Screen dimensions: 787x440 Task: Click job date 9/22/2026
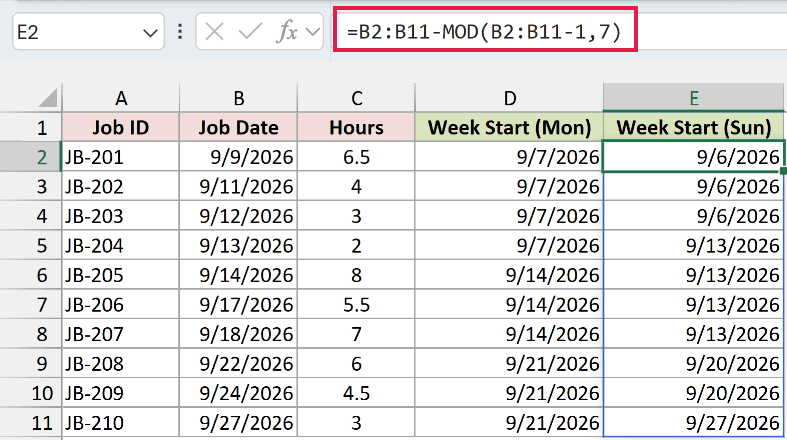pos(238,364)
